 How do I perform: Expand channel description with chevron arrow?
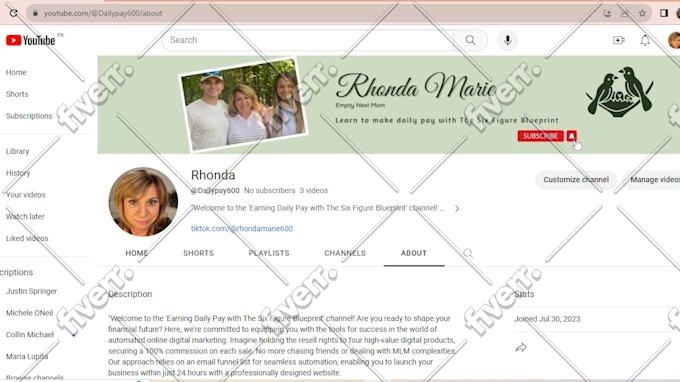click(457, 209)
